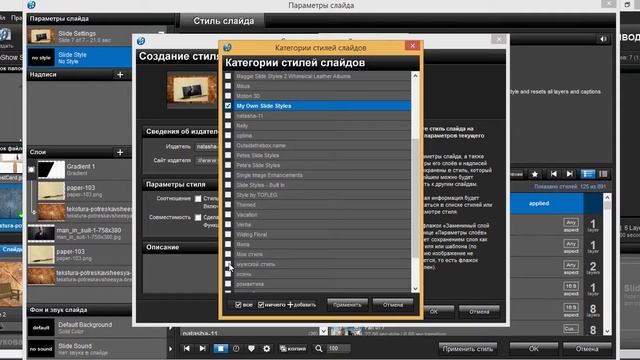Toggle the ничего (none) checkbox
The image size is (640, 360).
click(261, 305)
